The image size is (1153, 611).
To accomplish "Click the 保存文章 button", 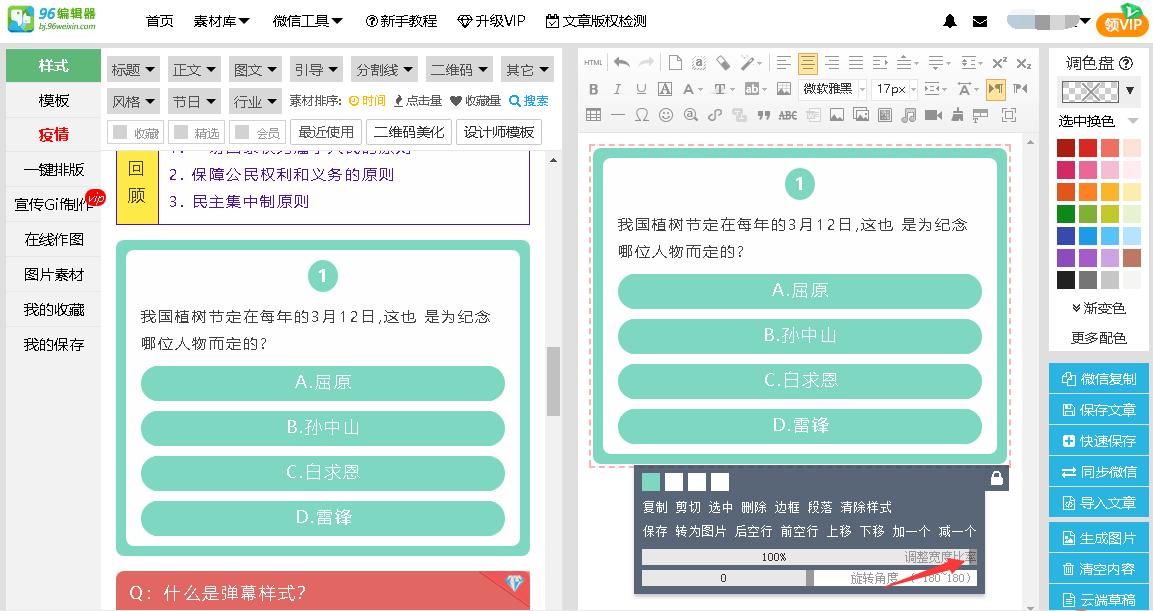I will 1097,410.
